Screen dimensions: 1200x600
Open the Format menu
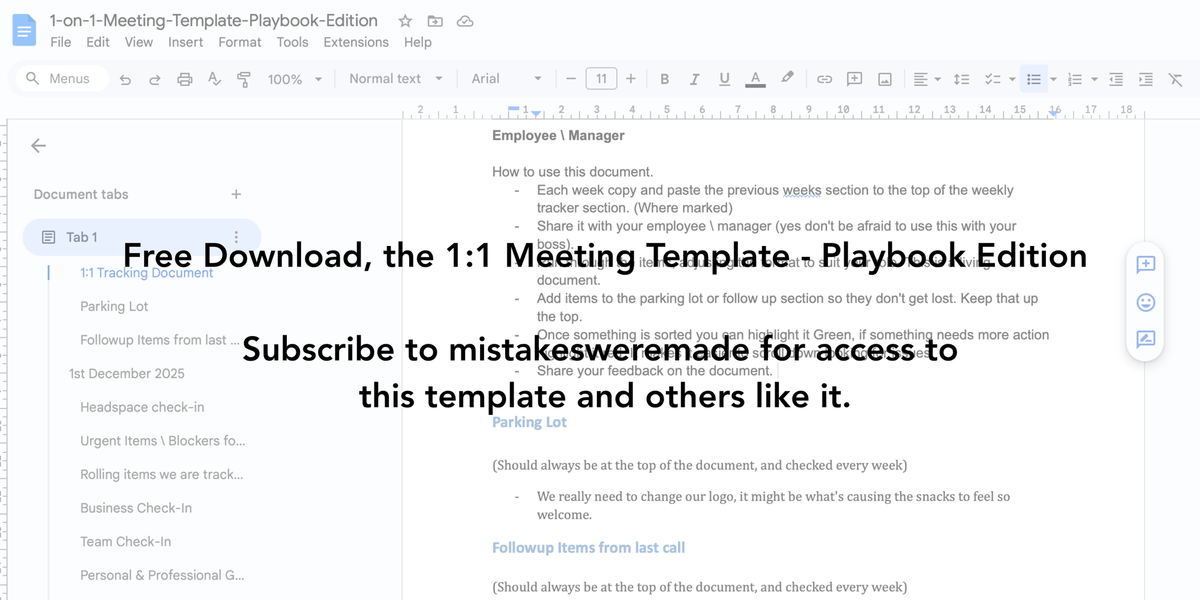point(239,42)
